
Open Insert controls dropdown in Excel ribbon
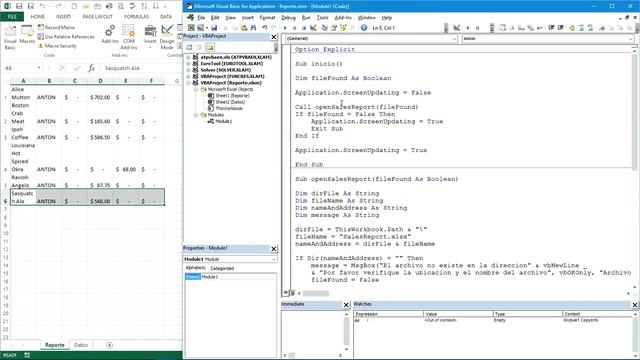[150, 36]
